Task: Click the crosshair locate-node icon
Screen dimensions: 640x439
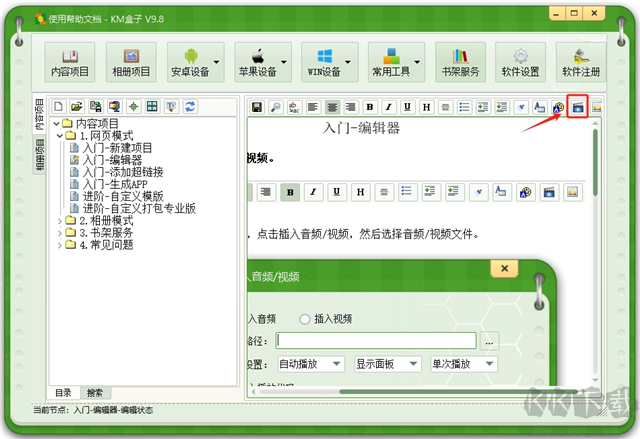Action: [x=133, y=107]
